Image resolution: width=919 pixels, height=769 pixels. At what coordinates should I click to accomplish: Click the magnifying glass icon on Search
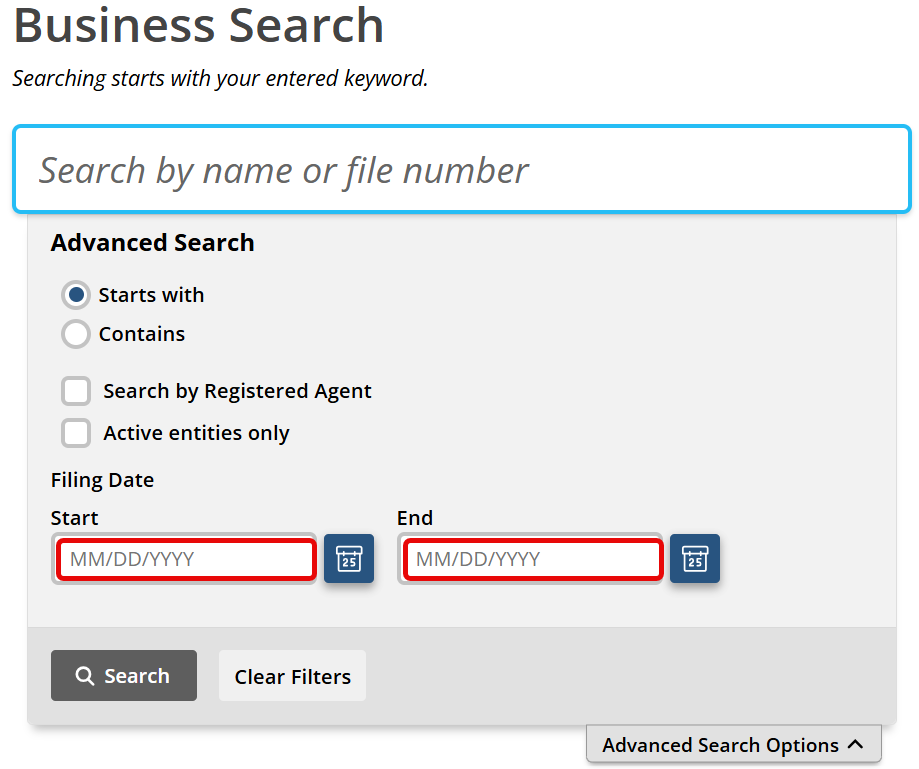84,676
